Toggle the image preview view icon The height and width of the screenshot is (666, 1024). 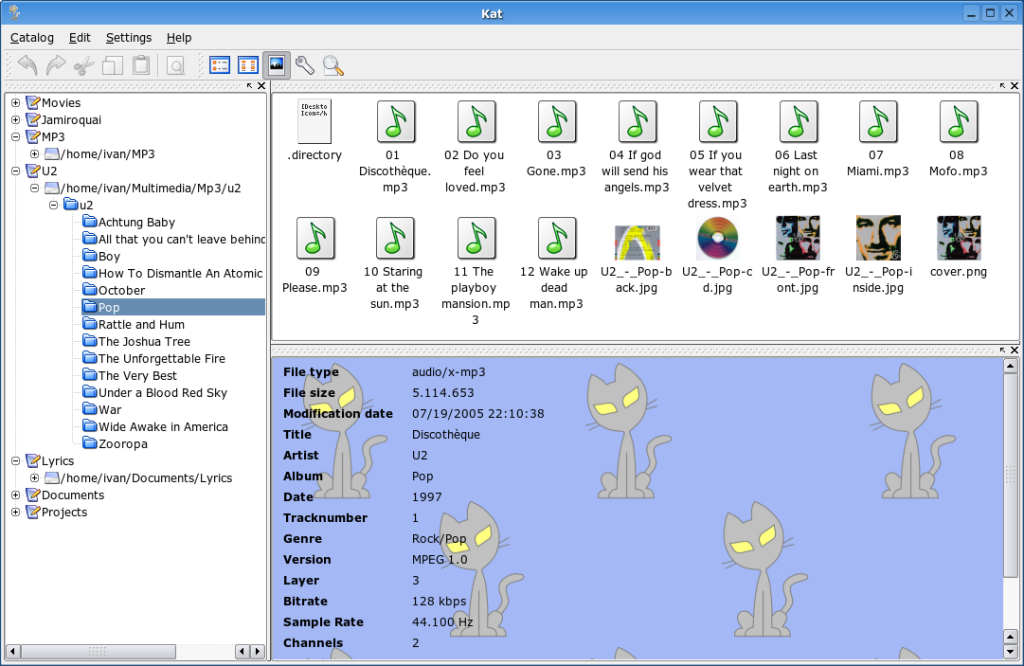tap(276, 65)
